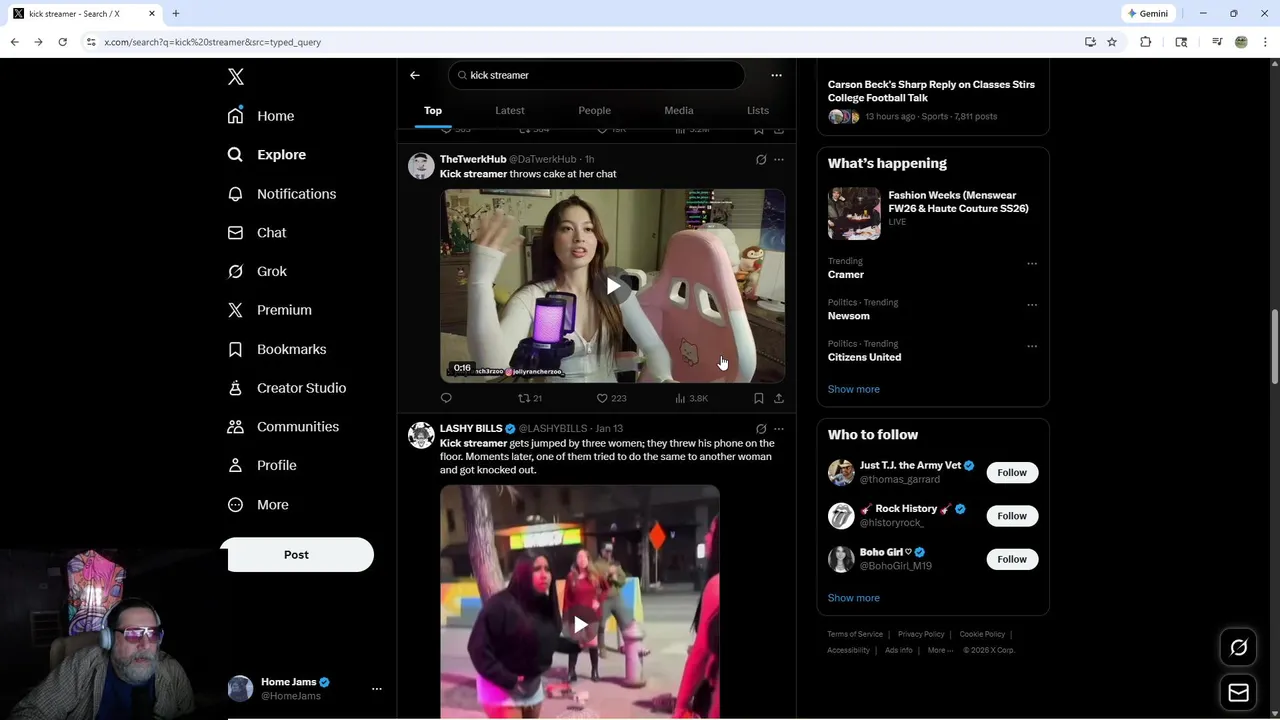The image size is (1280, 720).
Task: Open floating Grok button
Action: [x=1238, y=648]
